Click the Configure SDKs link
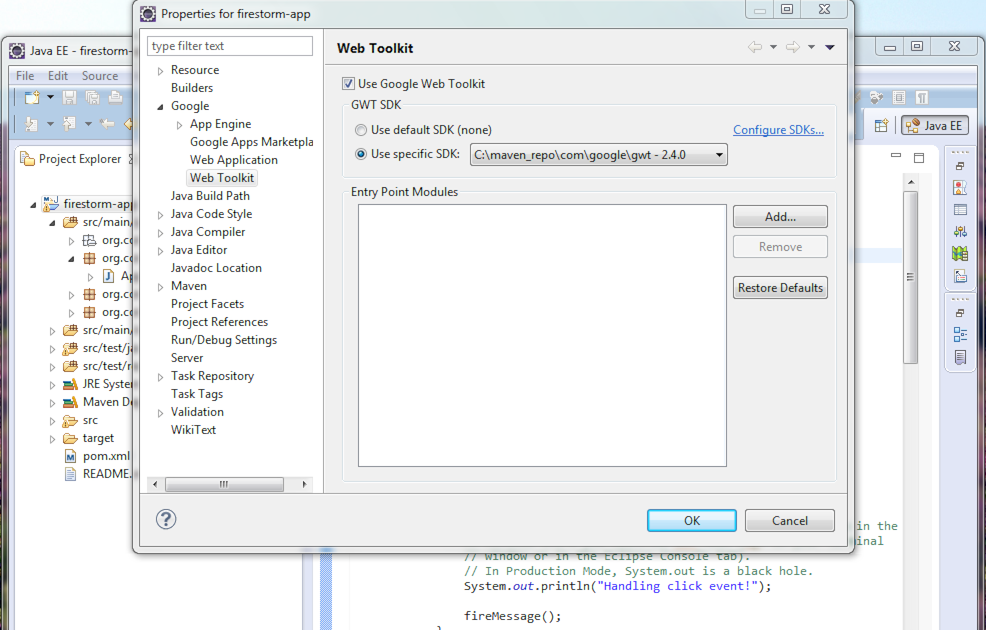986x630 pixels. point(778,130)
